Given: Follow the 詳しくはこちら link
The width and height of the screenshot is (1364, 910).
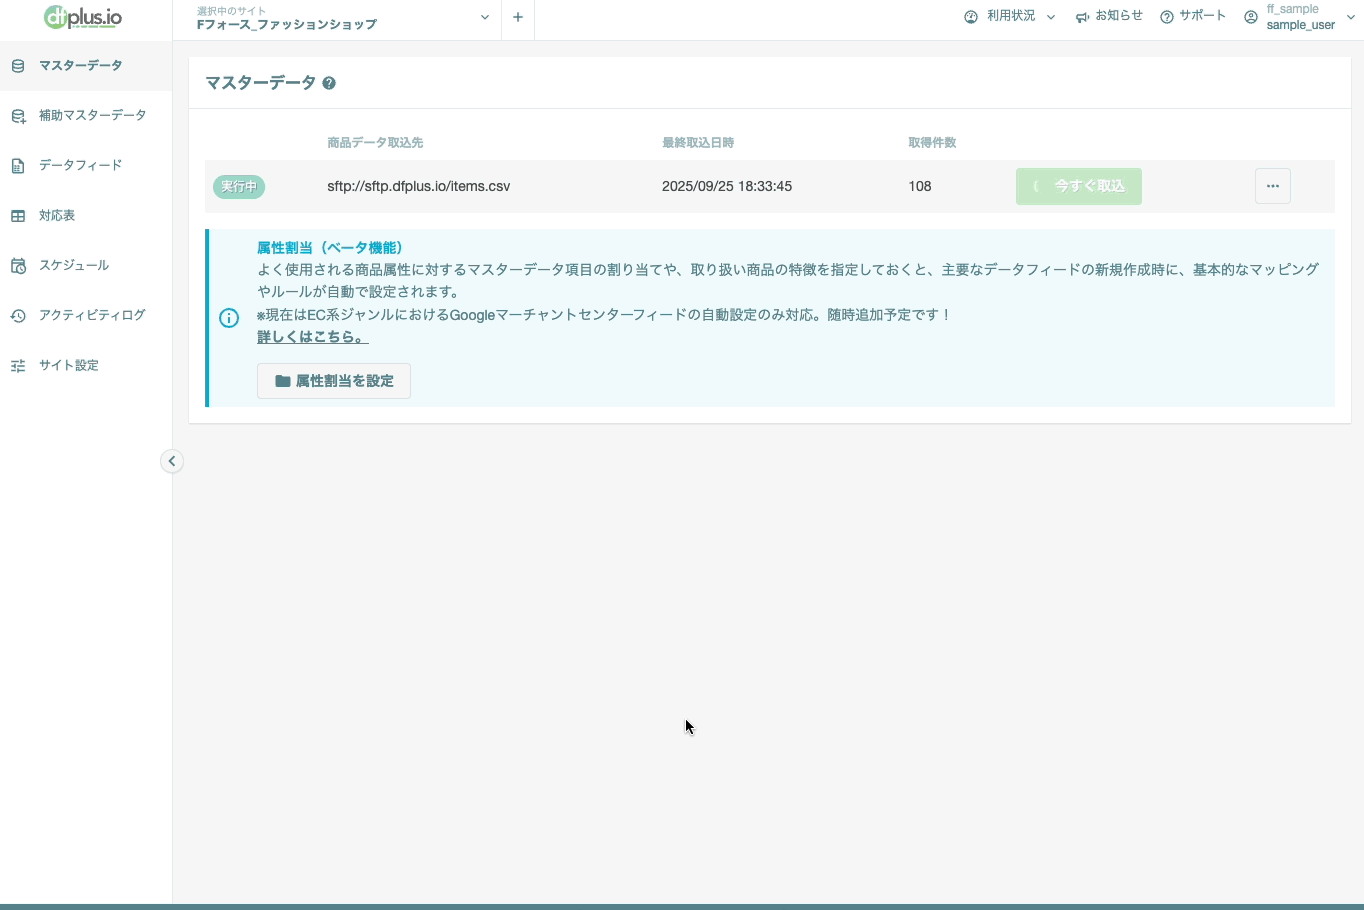Looking at the screenshot, I should coord(312,337).
